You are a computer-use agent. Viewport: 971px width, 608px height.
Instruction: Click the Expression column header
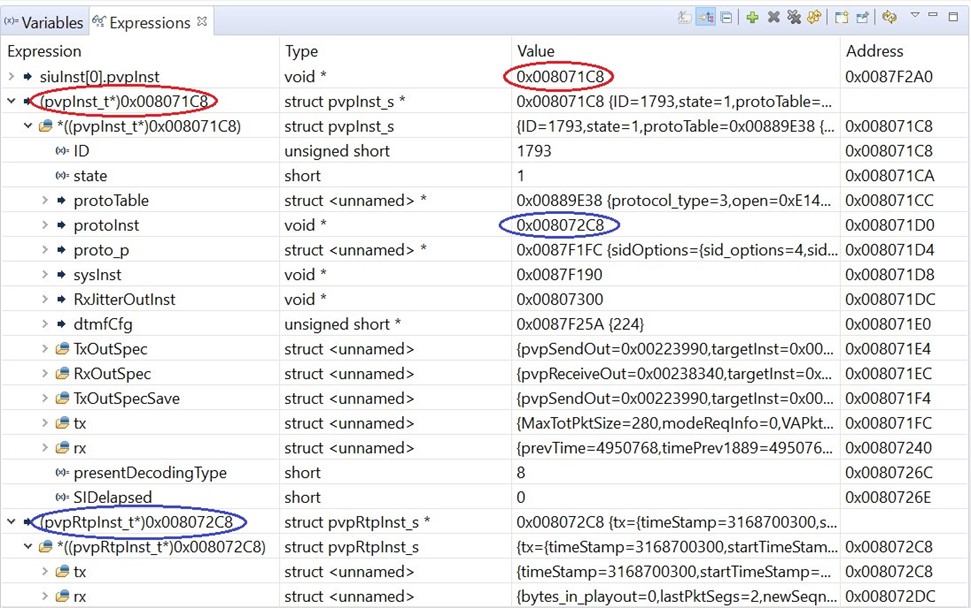tap(44, 51)
